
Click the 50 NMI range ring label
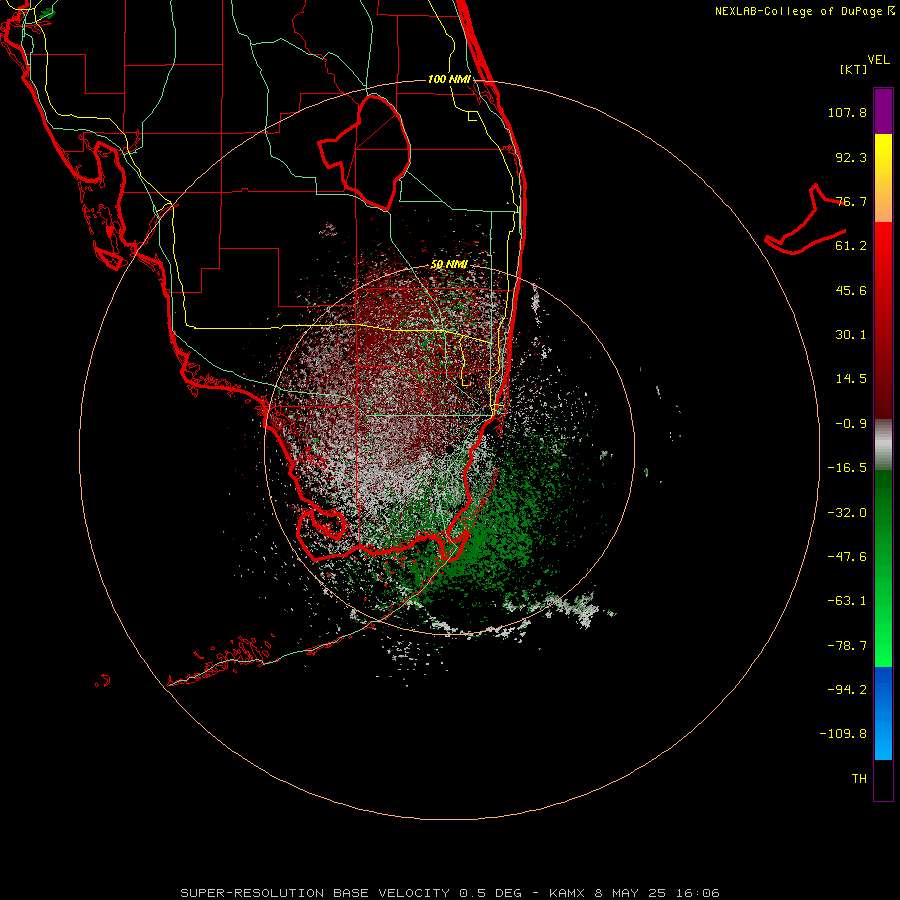point(449,264)
